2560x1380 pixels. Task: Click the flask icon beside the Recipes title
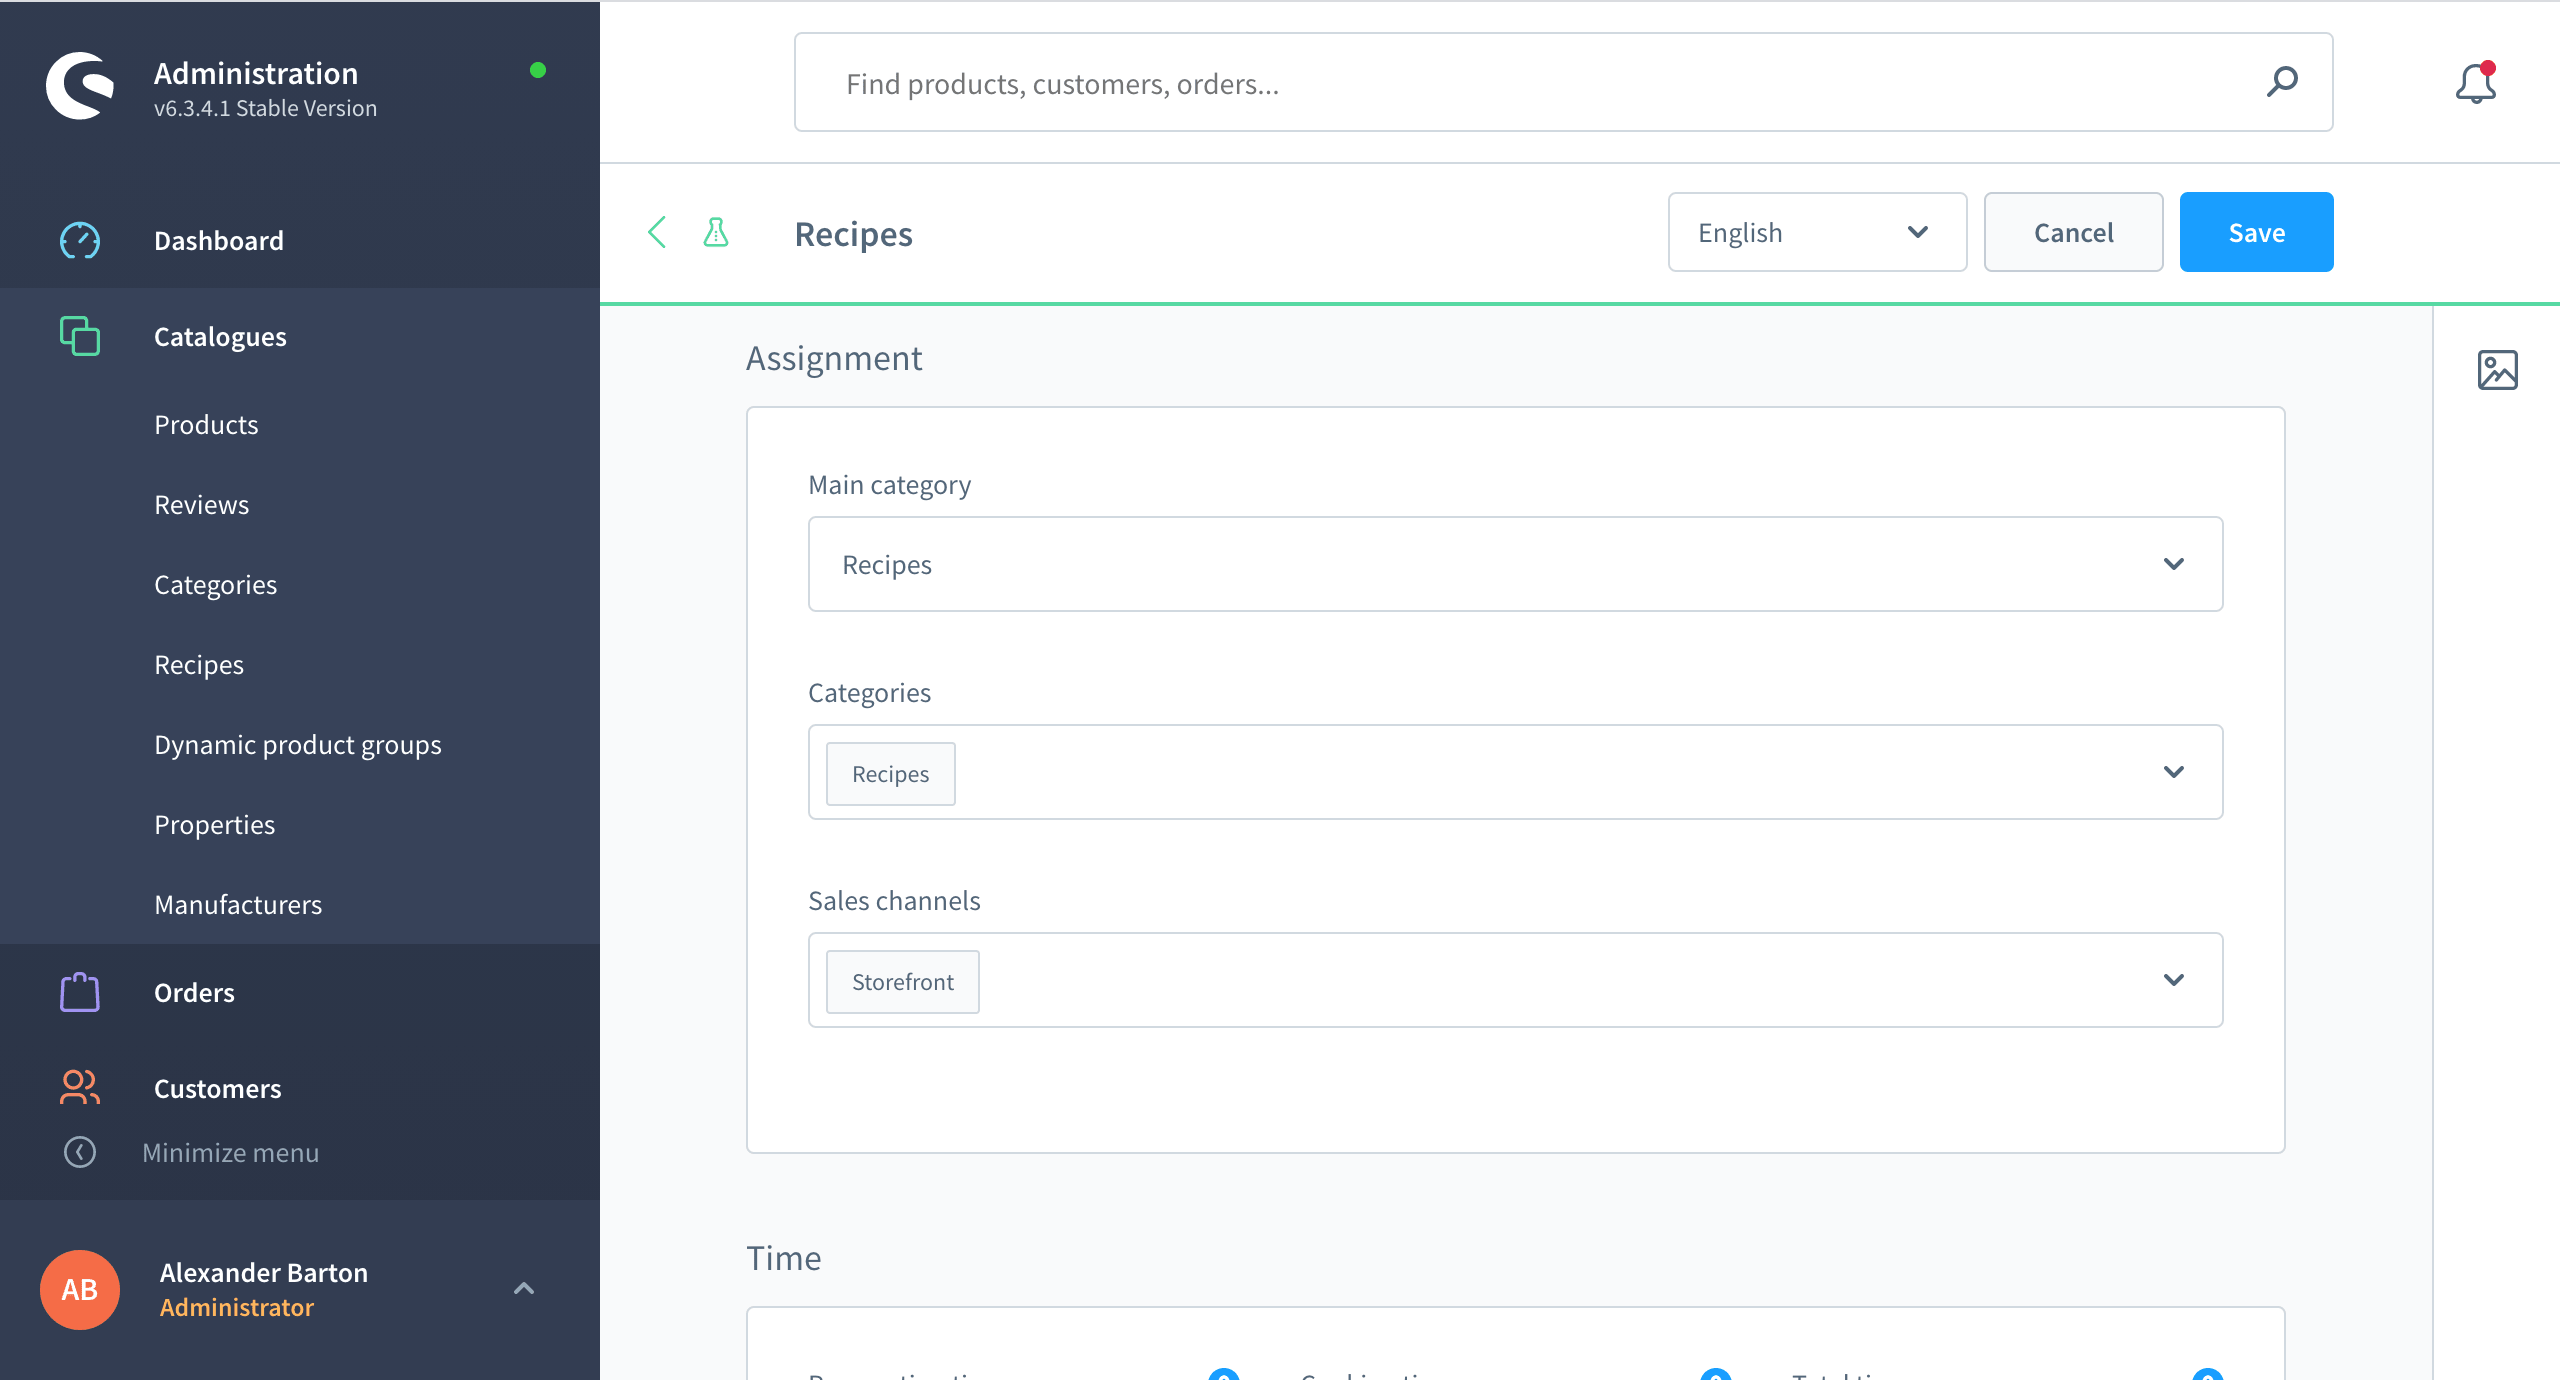pyautogui.click(x=716, y=233)
